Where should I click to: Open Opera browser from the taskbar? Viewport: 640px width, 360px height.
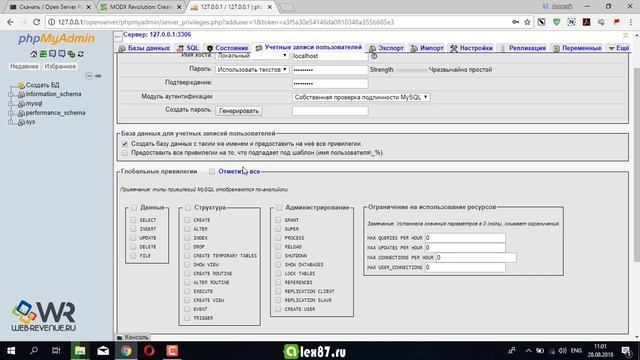tap(149, 351)
